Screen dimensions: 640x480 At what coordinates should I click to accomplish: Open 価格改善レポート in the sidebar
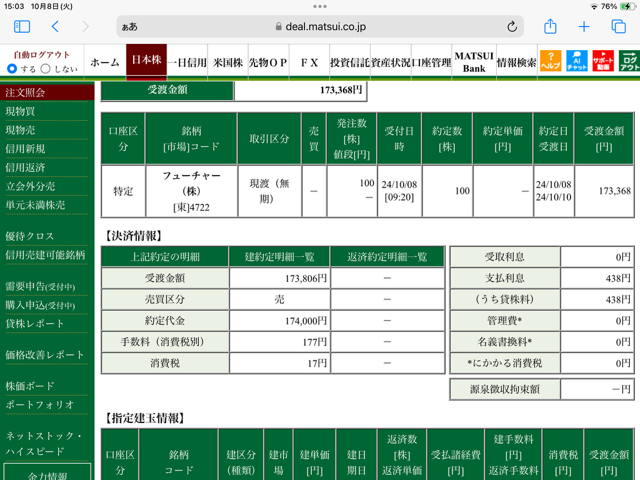click(44, 355)
